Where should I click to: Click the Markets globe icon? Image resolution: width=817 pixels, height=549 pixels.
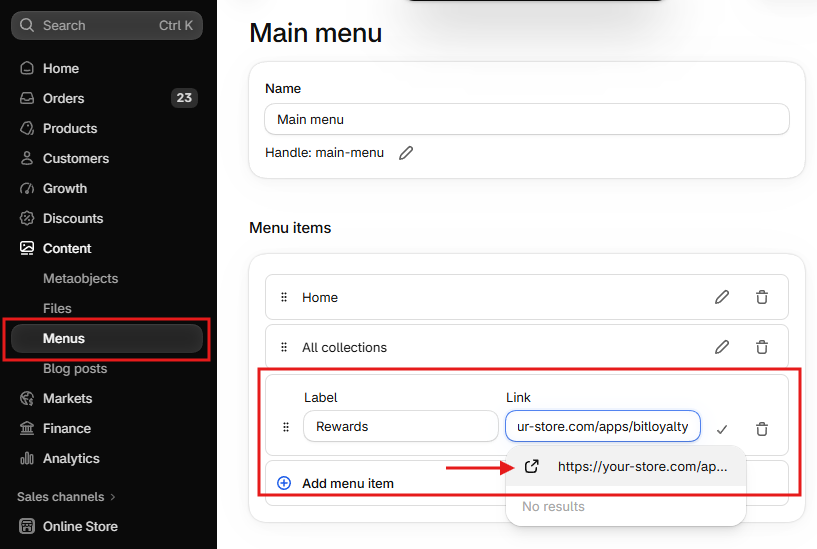[27, 398]
